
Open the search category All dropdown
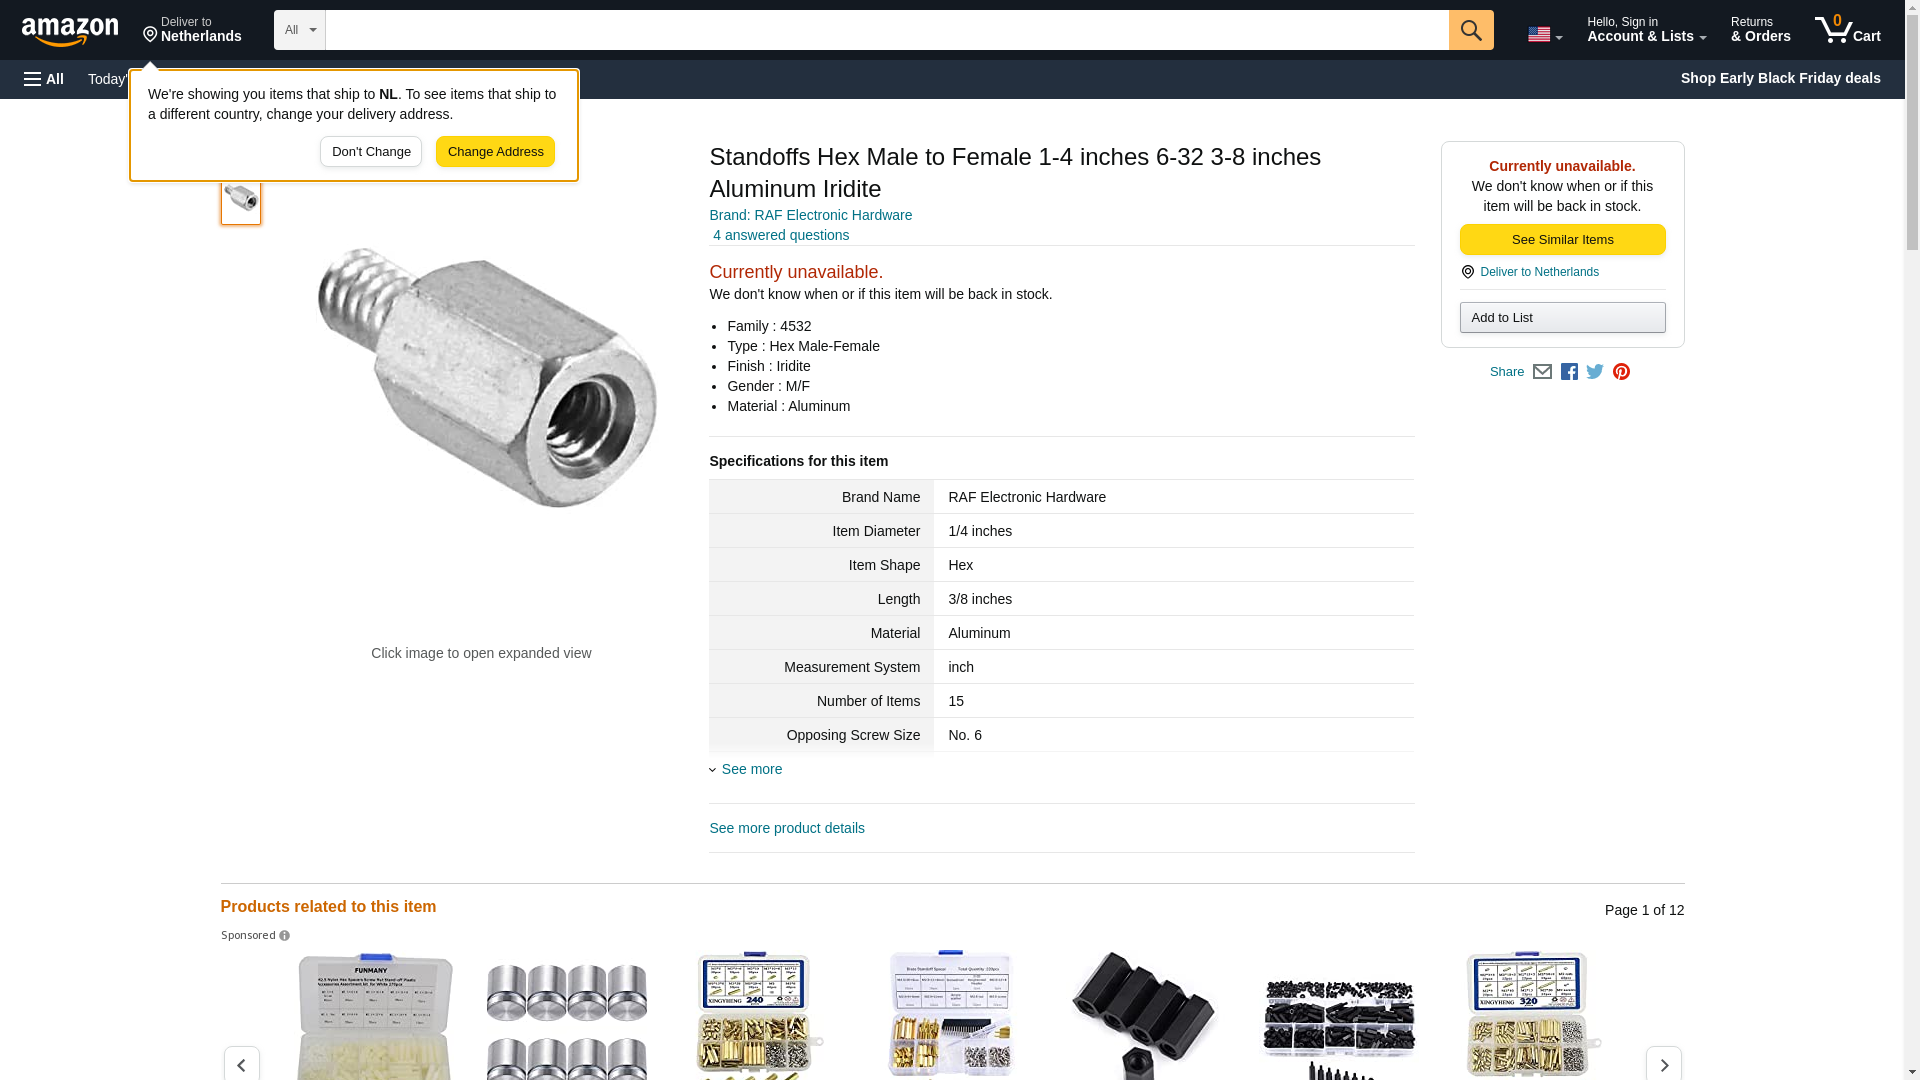click(300, 30)
